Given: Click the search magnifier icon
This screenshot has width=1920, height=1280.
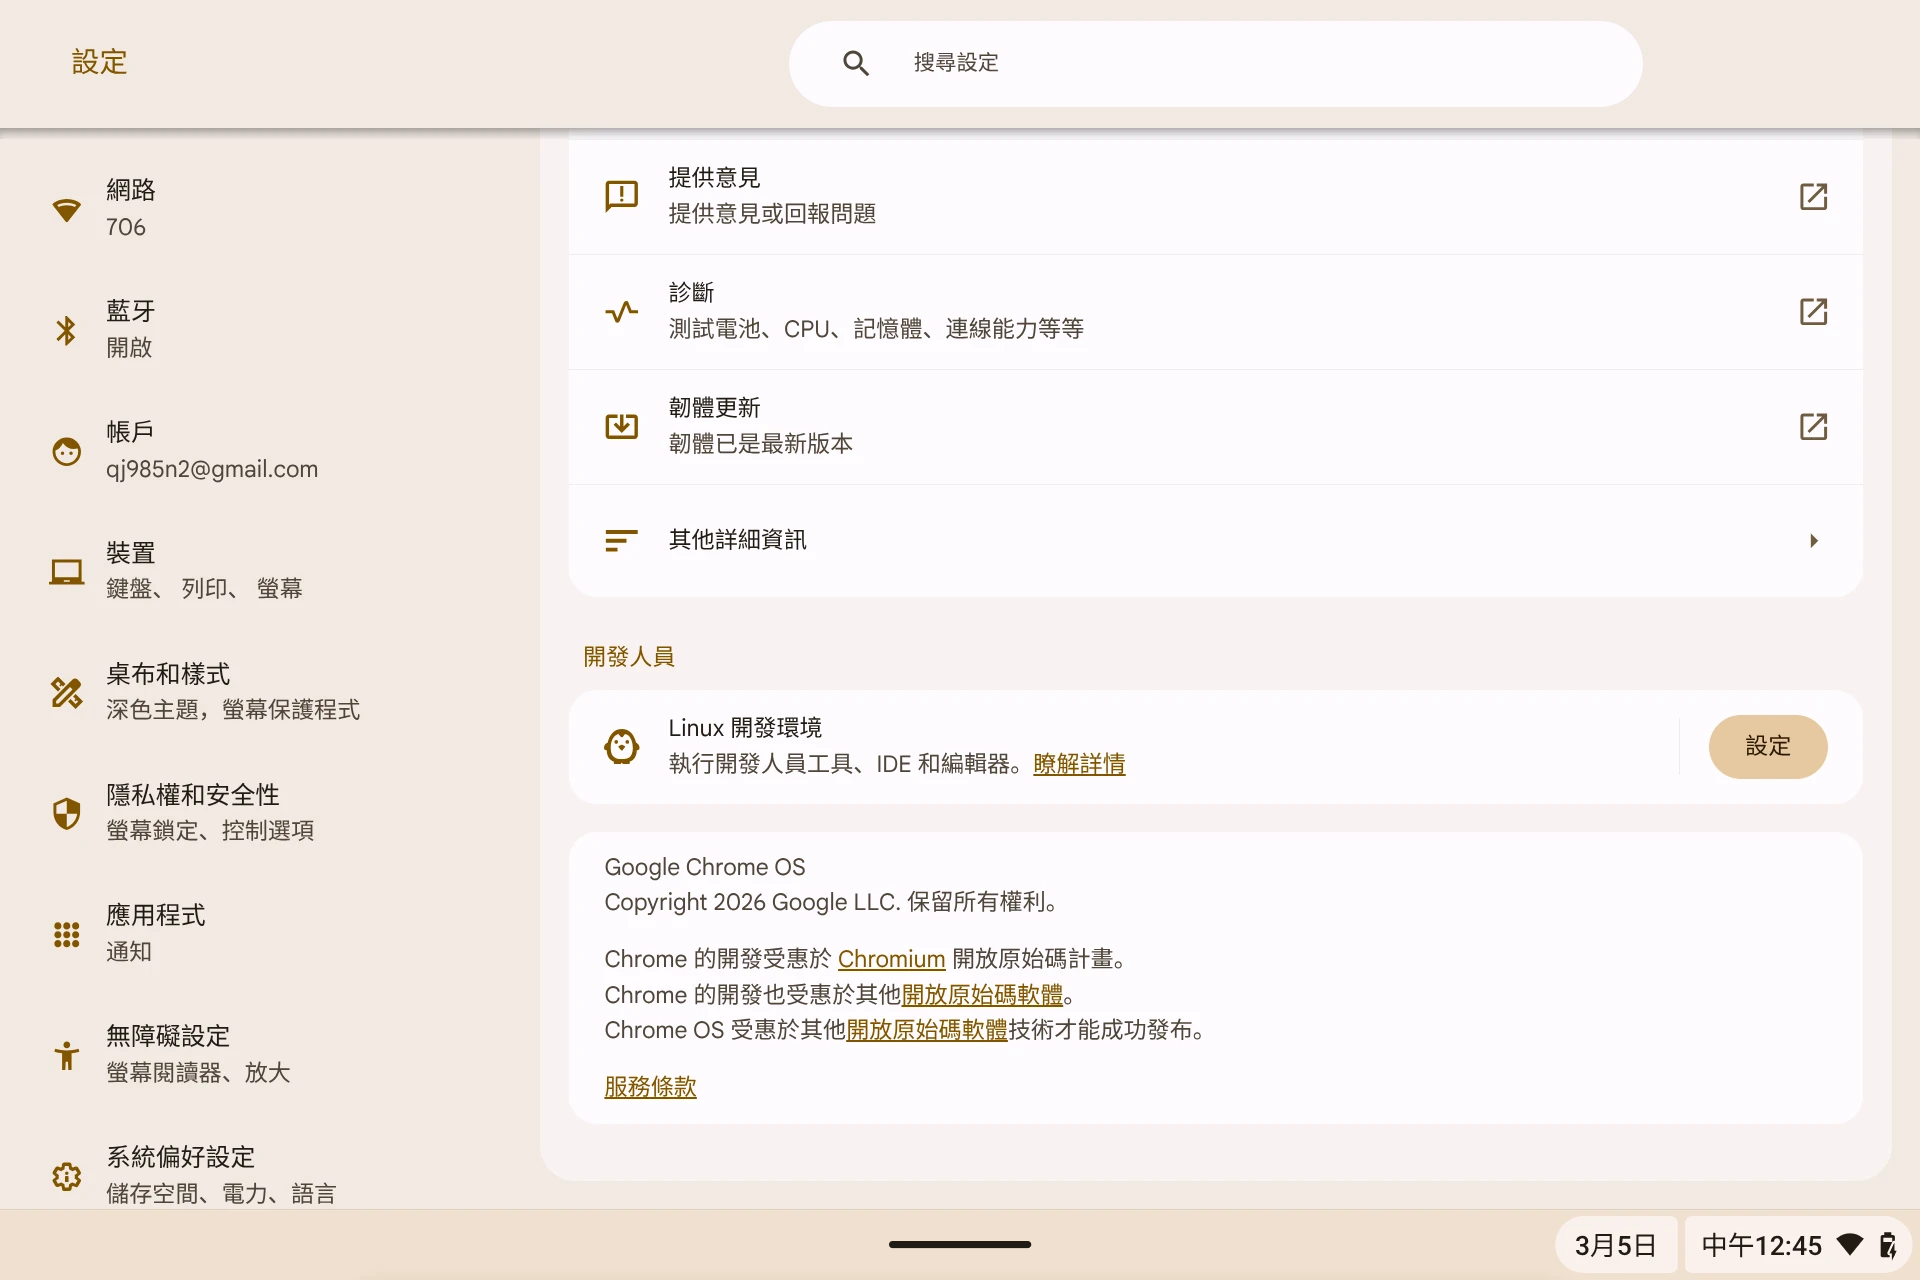Looking at the screenshot, I should coord(855,63).
